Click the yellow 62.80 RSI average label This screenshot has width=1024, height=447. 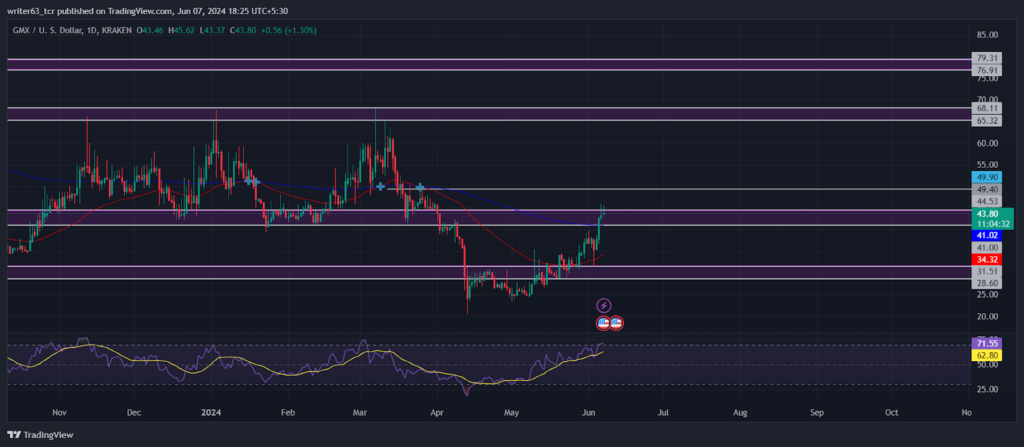point(985,356)
